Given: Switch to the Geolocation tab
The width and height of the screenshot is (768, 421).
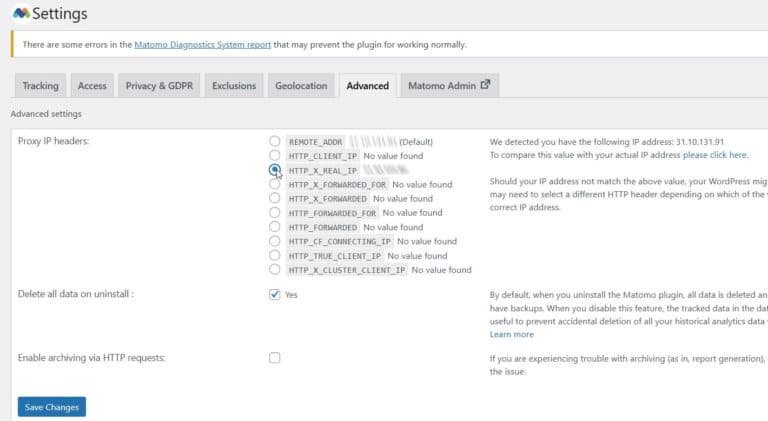Looking at the screenshot, I should (301, 86).
